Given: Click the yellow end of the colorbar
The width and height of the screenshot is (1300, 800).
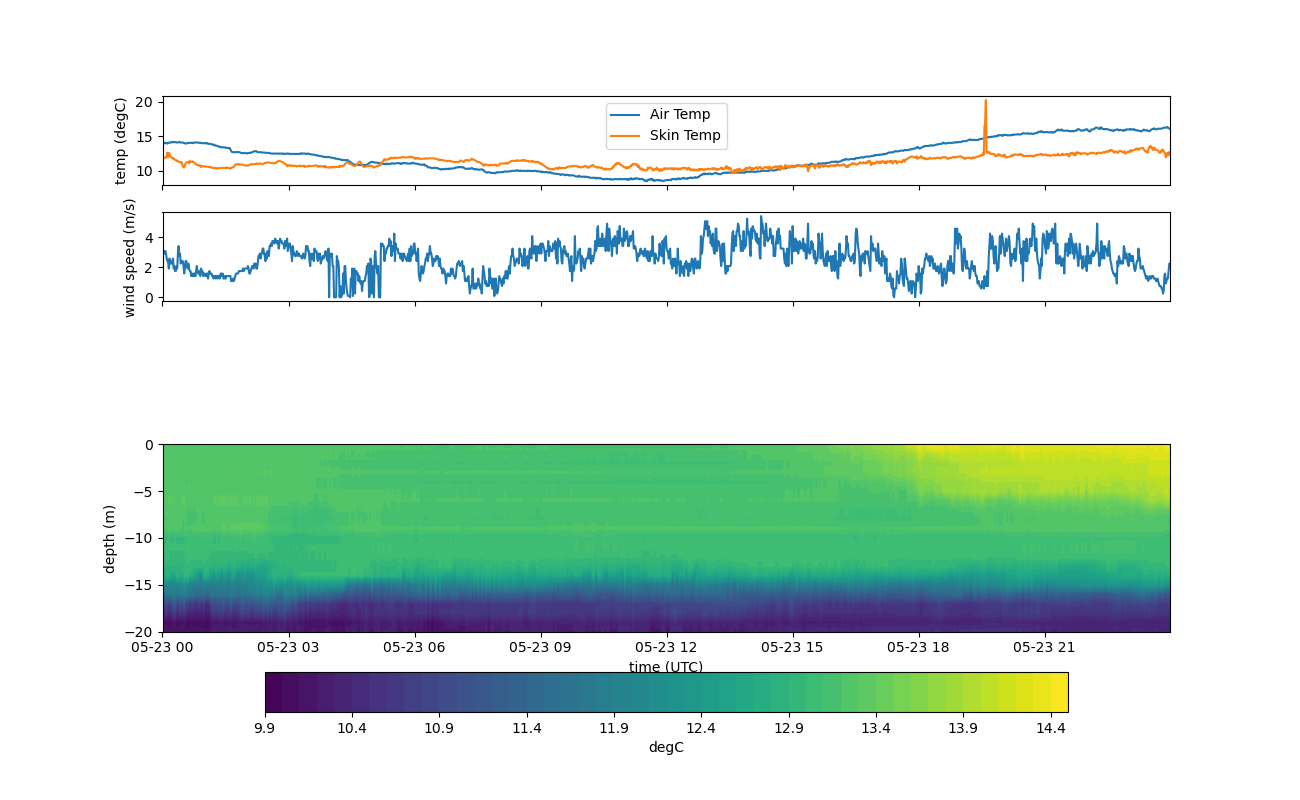Looking at the screenshot, I should (1055, 692).
